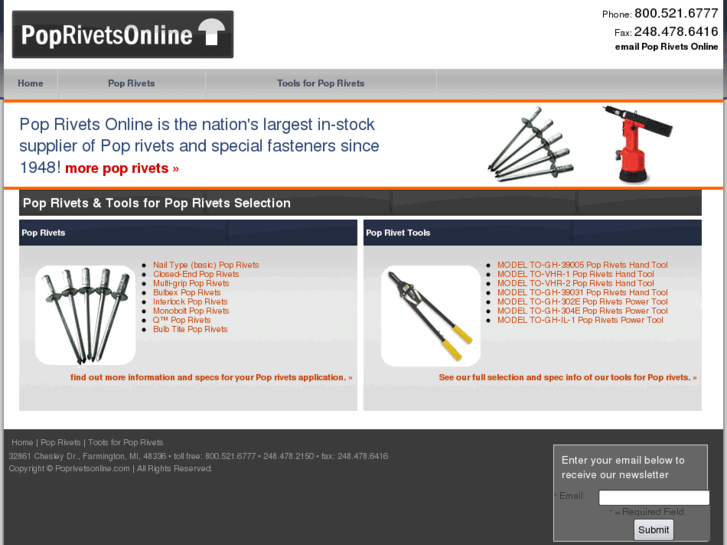Open Nail Type (basic) Pop Rivets link

pos(206,265)
